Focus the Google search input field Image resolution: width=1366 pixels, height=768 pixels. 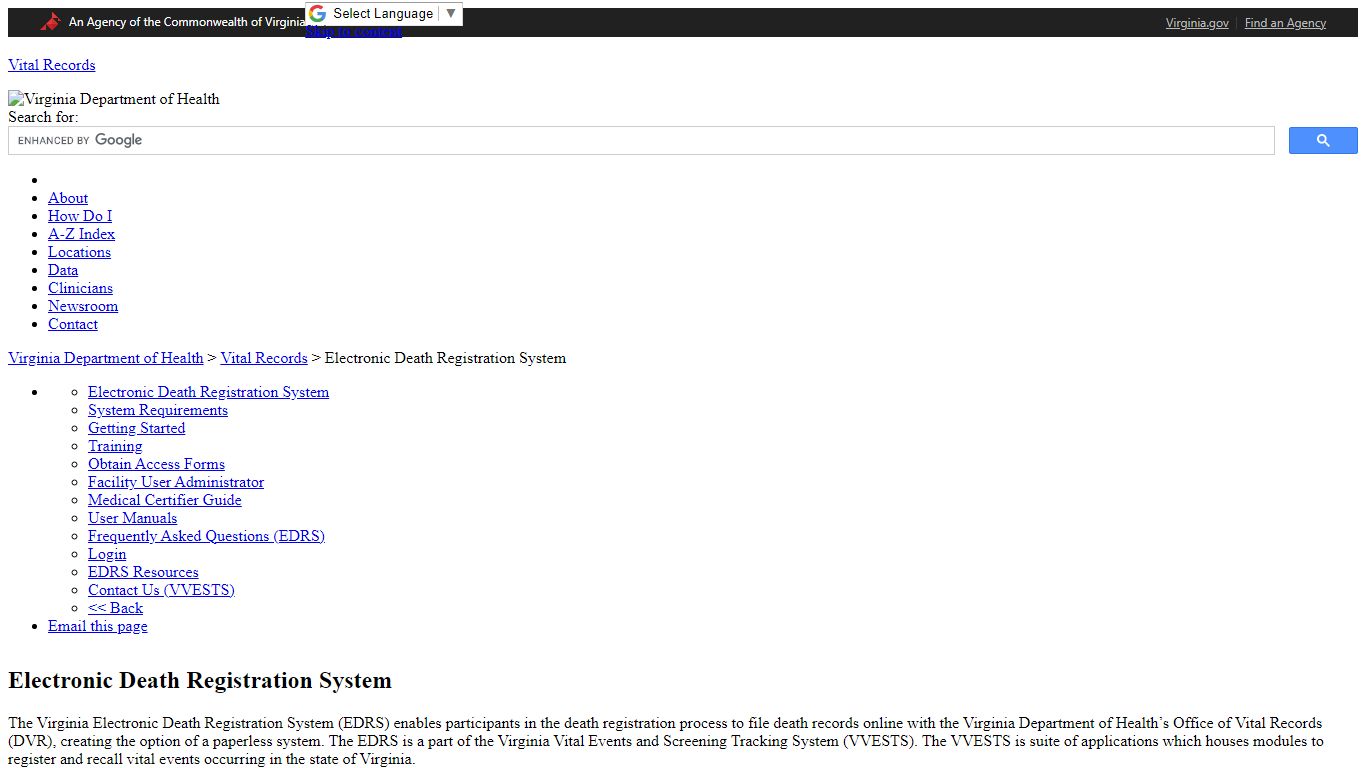click(641, 141)
